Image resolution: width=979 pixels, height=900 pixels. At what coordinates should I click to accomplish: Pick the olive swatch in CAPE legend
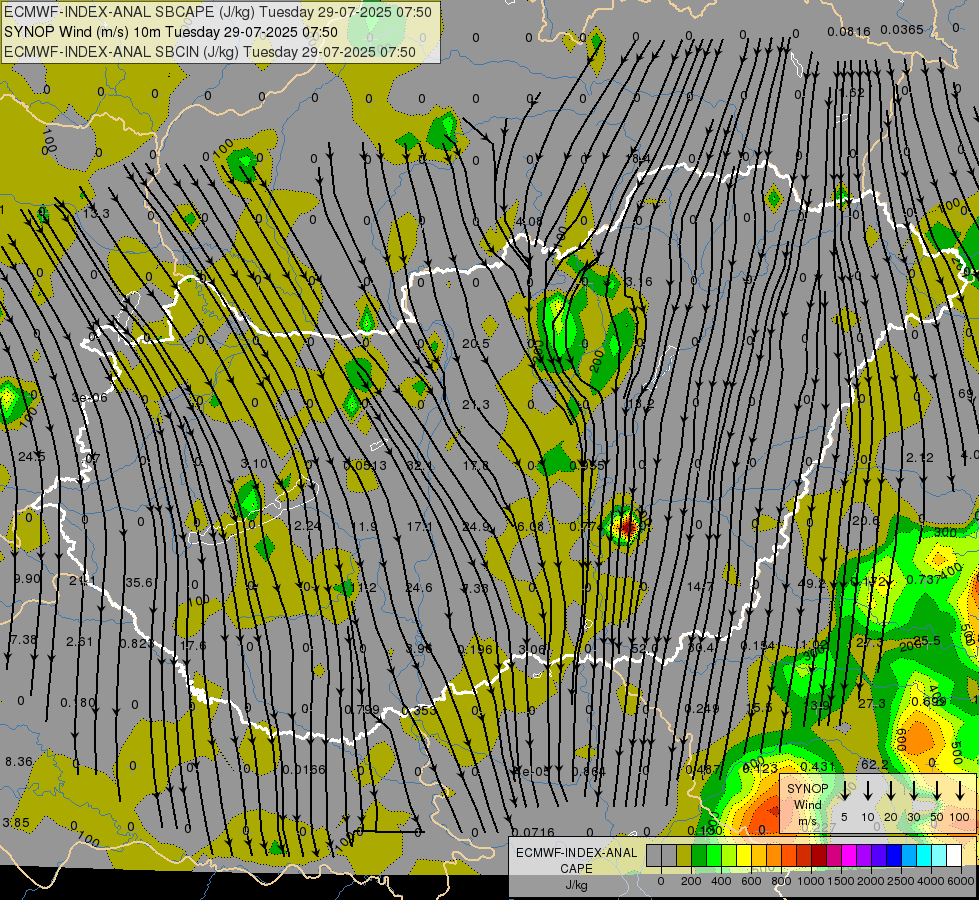click(x=684, y=856)
